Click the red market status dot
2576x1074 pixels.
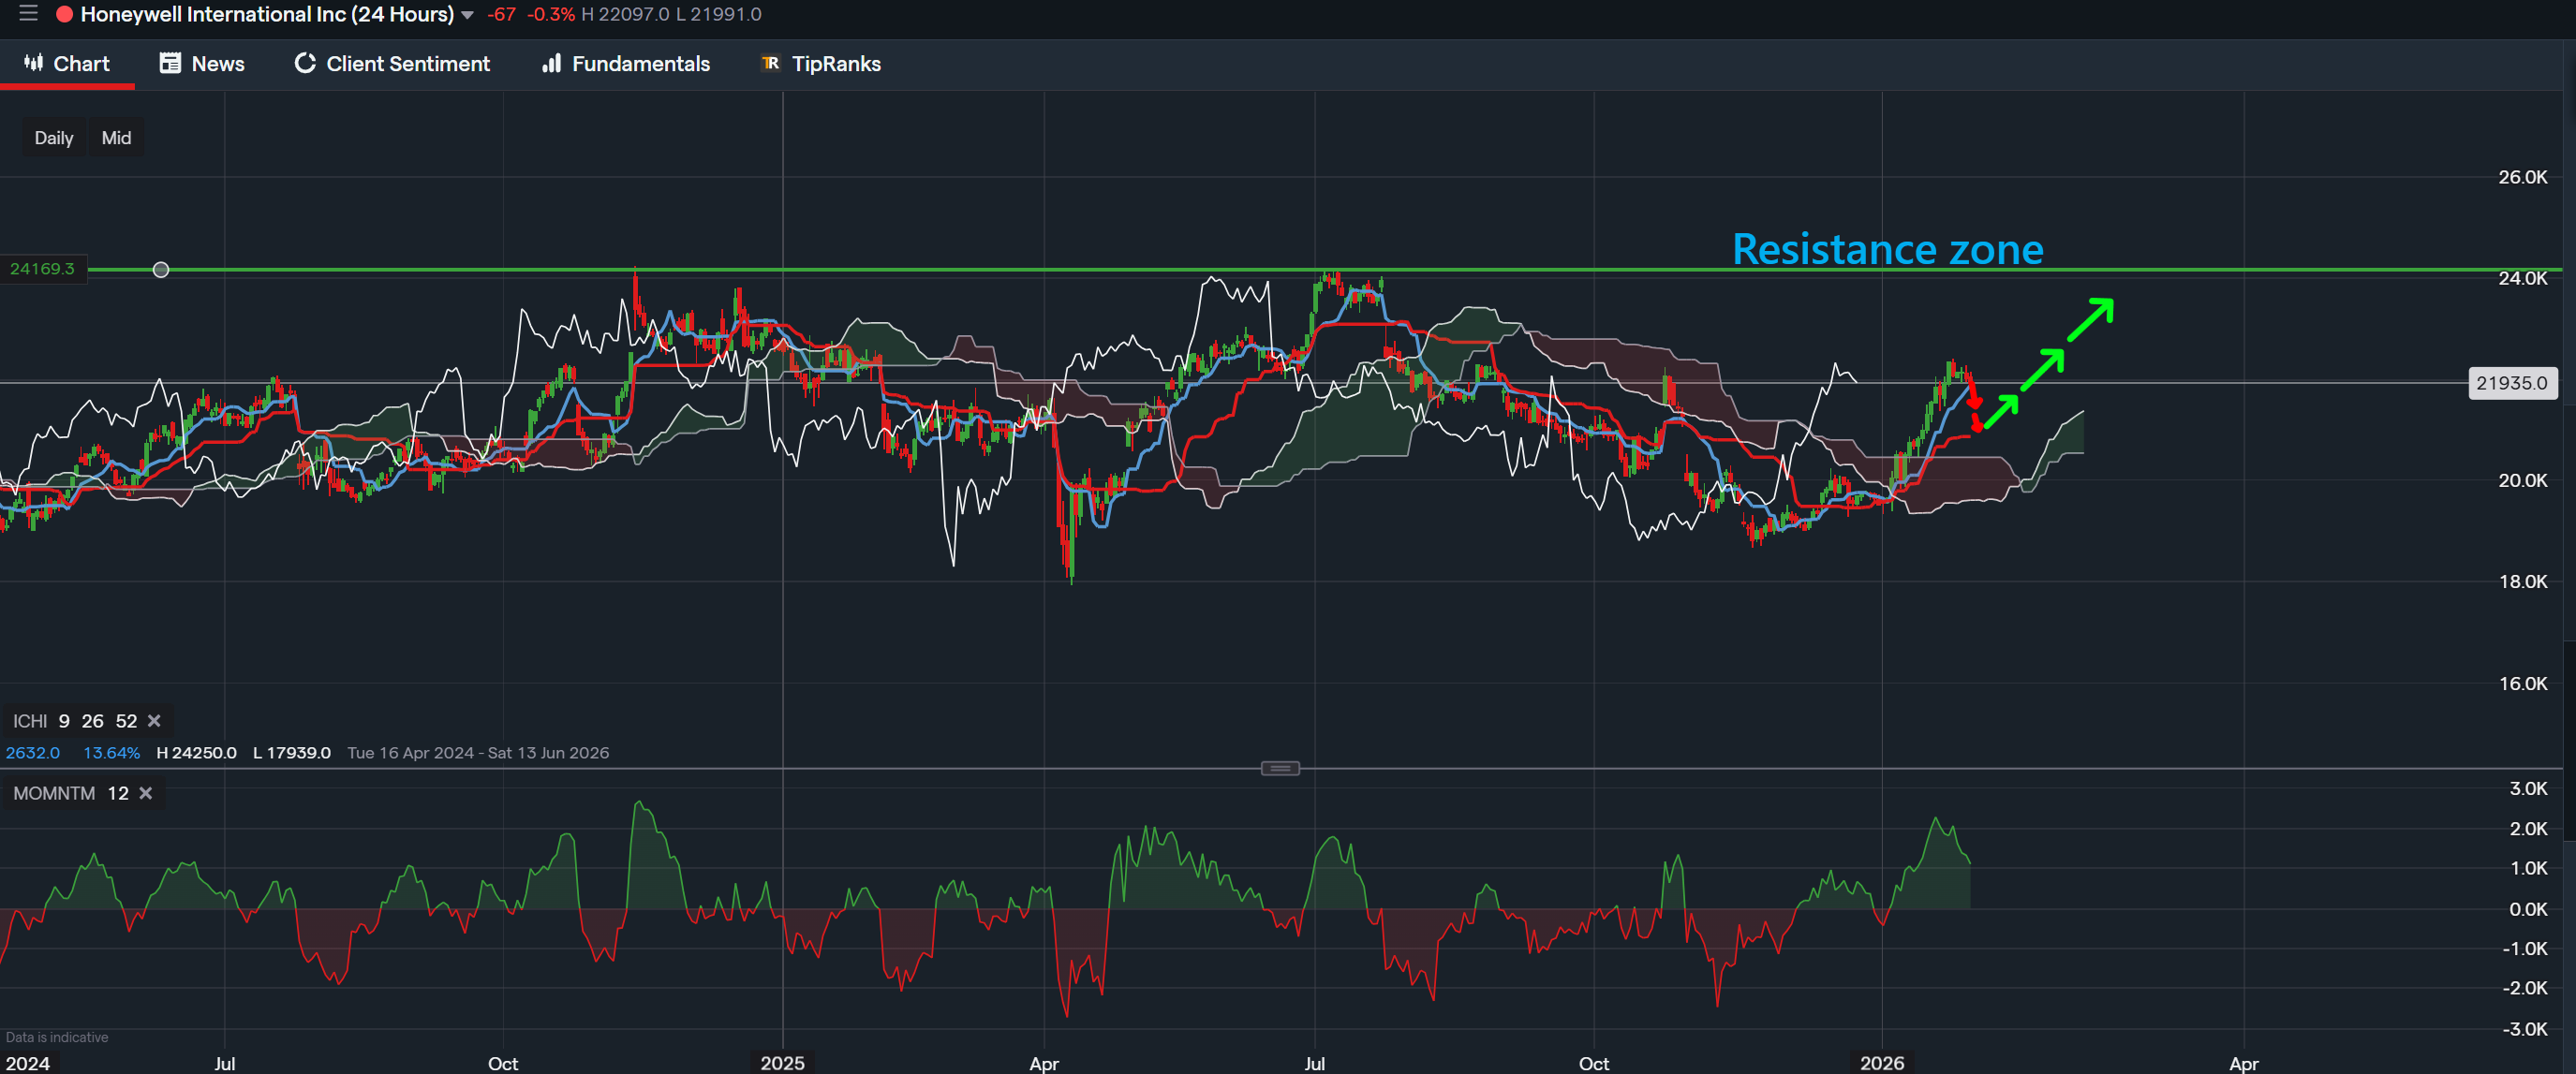(63, 14)
